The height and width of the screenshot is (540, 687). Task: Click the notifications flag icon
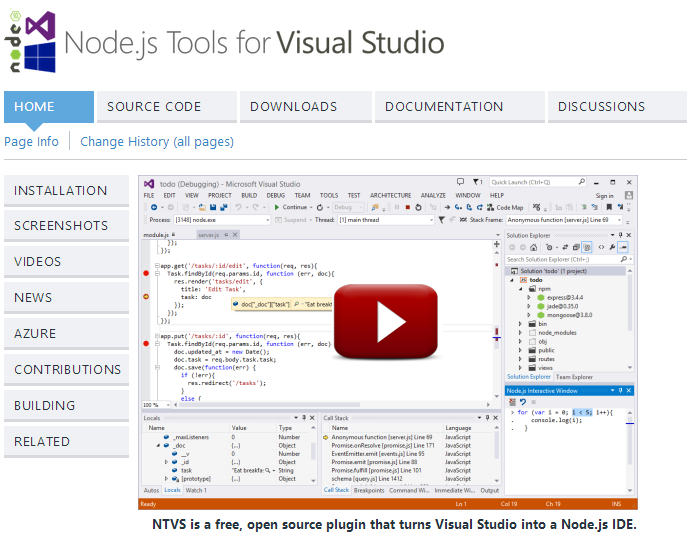[476, 181]
